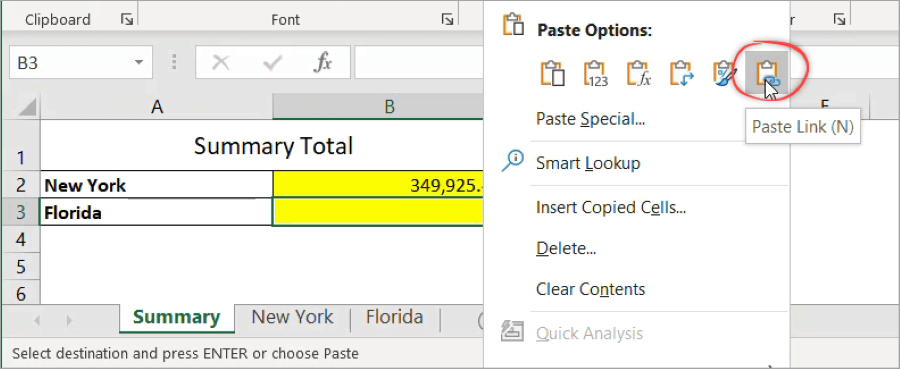This screenshot has width=900, height=369.
Task: Click the formula bar Cancel X icon
Action: tap(220, 62)
